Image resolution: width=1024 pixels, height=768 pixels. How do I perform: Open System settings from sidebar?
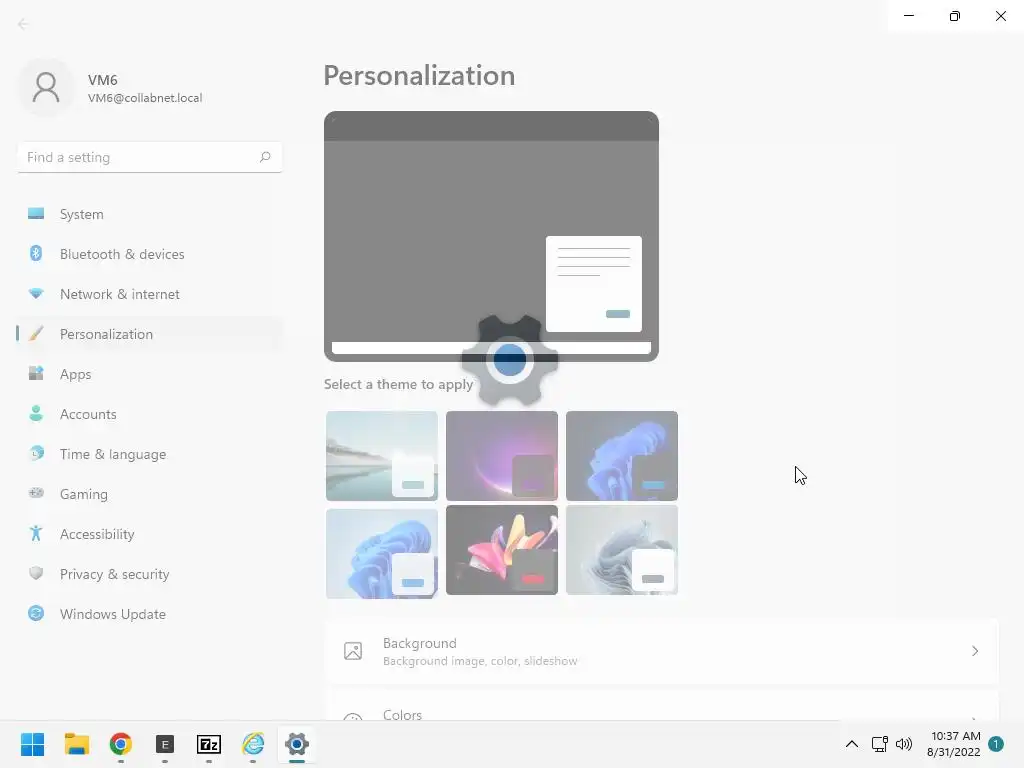click(x=150, y=214)
